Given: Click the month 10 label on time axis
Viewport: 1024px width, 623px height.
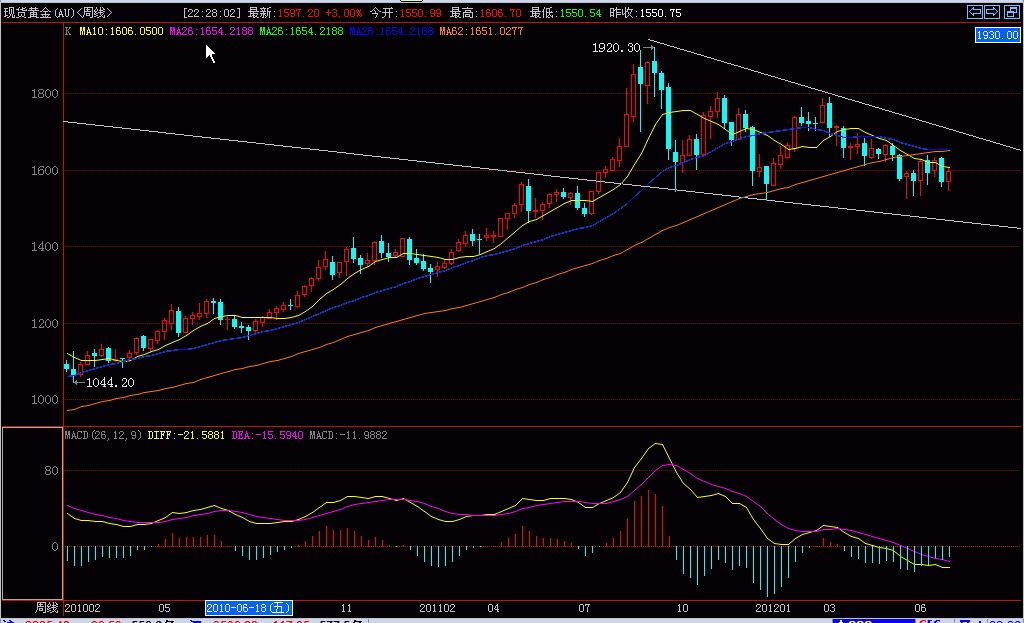Looking at the screenshot, I should pyautogui.click(x=682, y=608).
